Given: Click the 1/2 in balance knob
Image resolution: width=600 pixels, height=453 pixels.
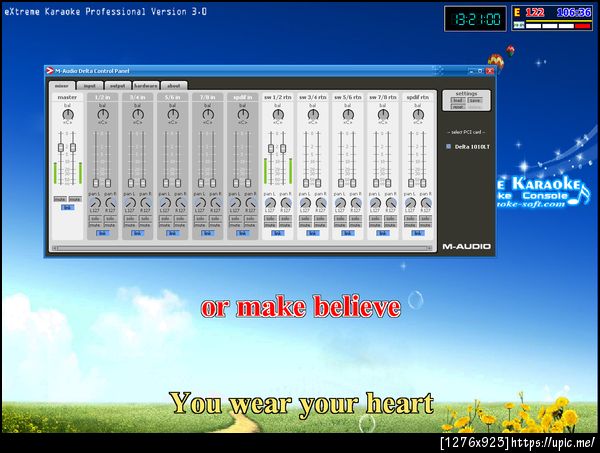Looking at the screenshot, I should coord(103,114).
